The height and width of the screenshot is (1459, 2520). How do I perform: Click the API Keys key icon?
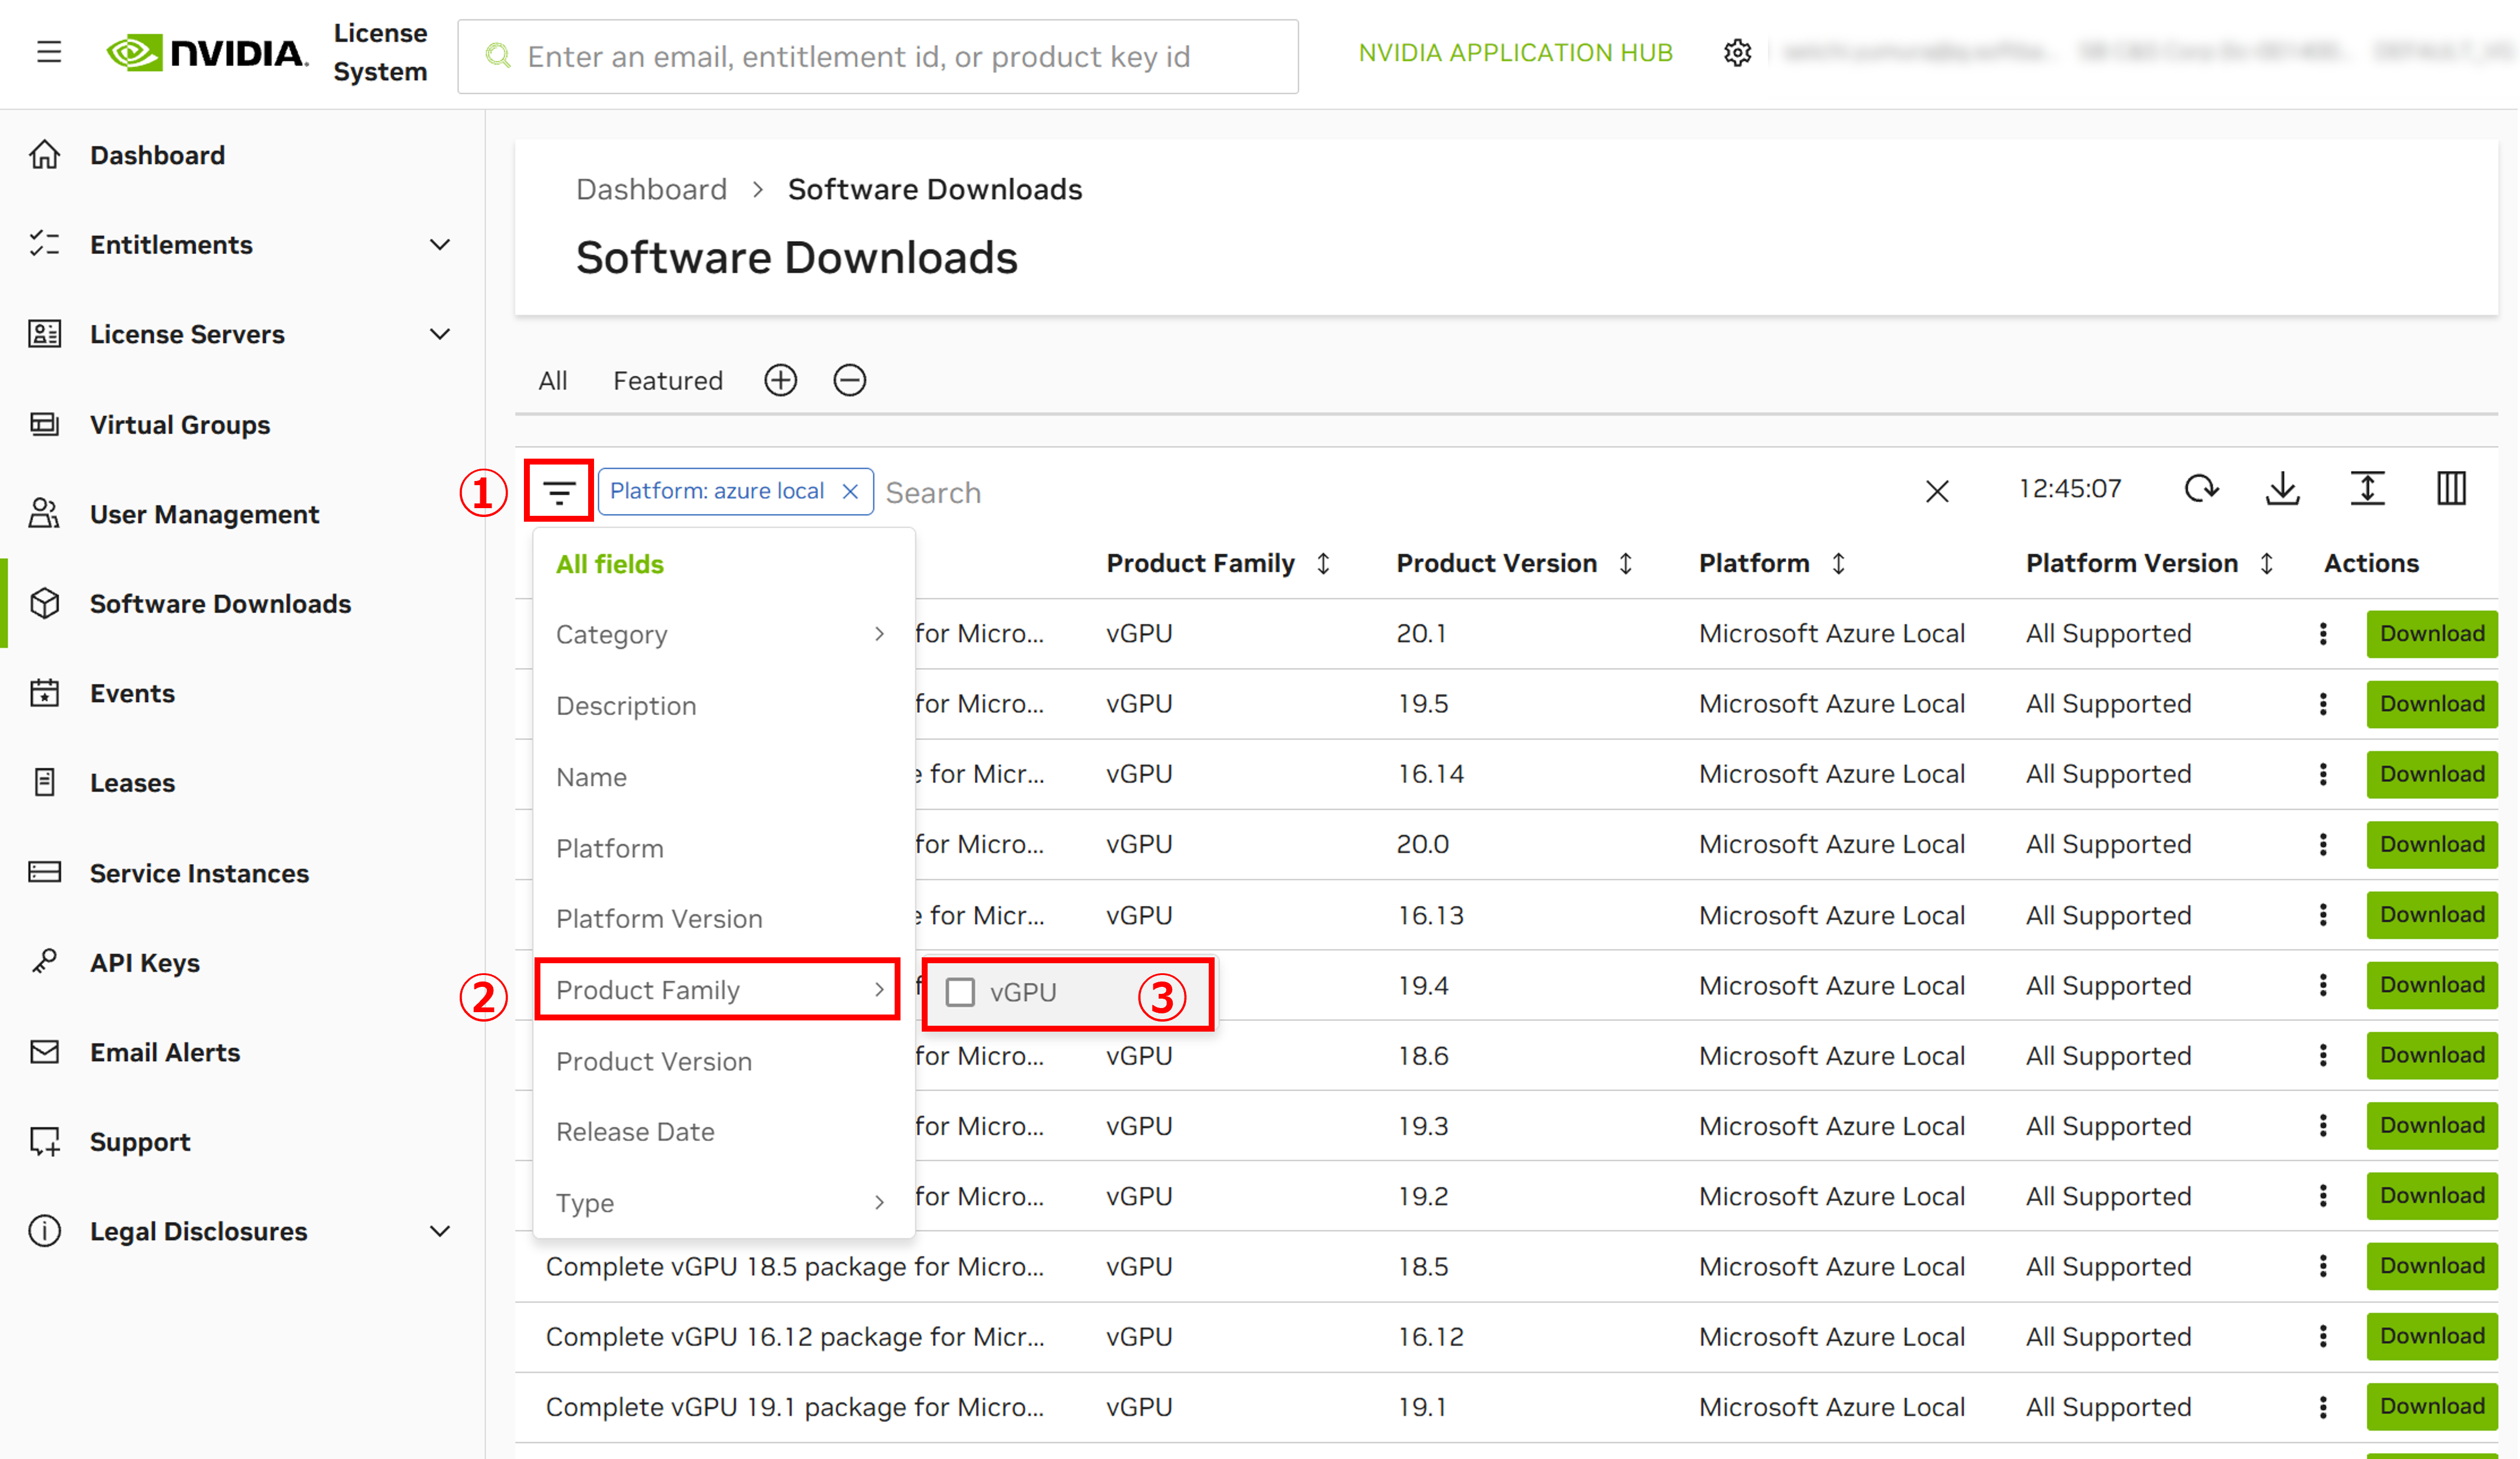pos(45,962)
